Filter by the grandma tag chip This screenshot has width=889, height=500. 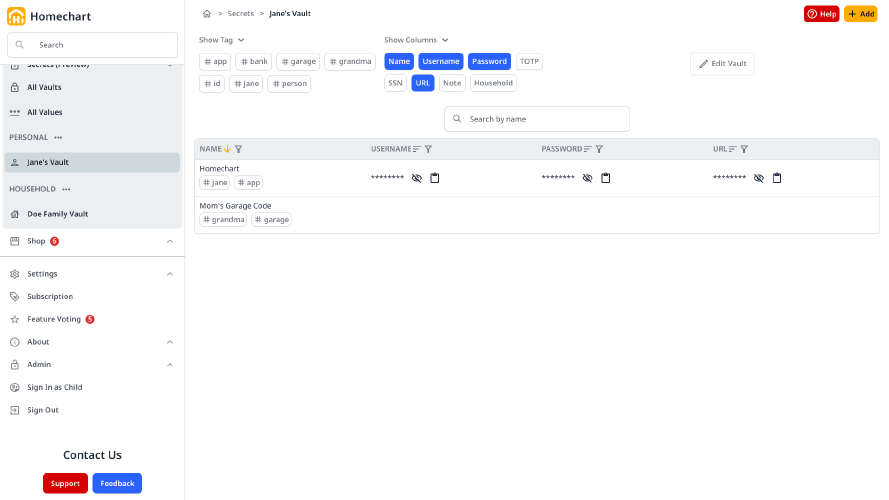click(350, 61)
